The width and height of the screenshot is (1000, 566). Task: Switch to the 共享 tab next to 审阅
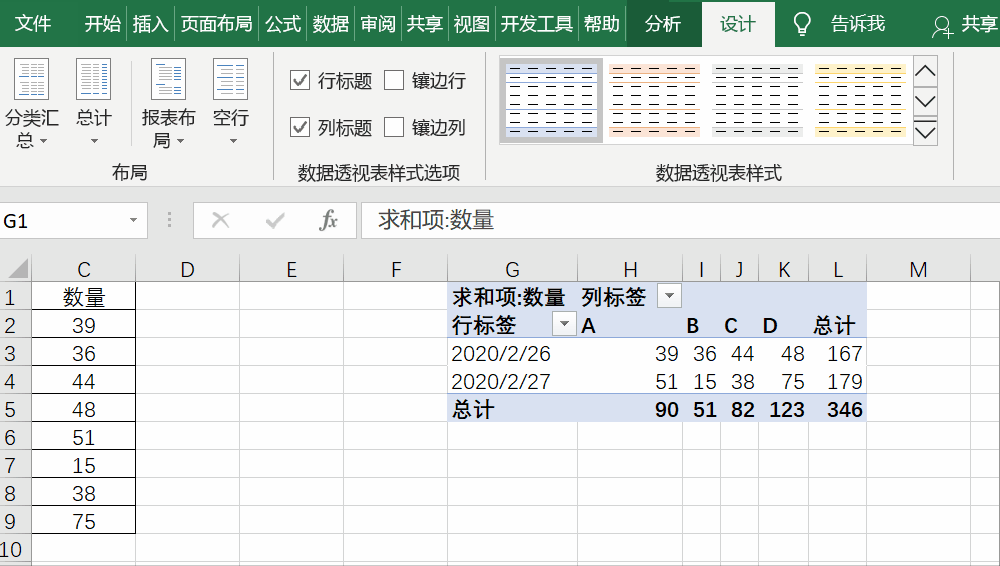[424, 24]
